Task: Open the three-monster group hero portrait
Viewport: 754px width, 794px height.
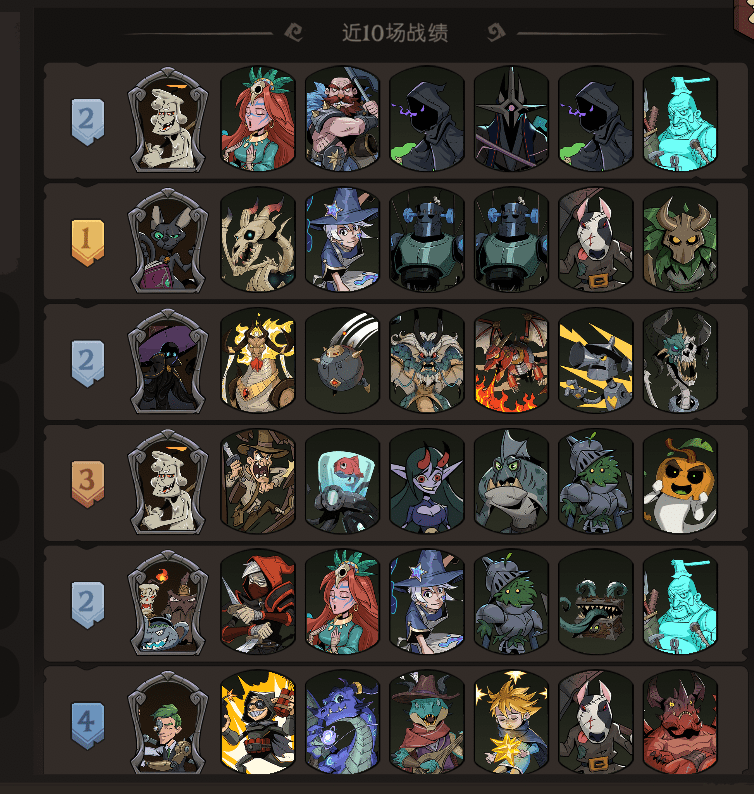Action: pyautogui.click(x=168, y=603)
